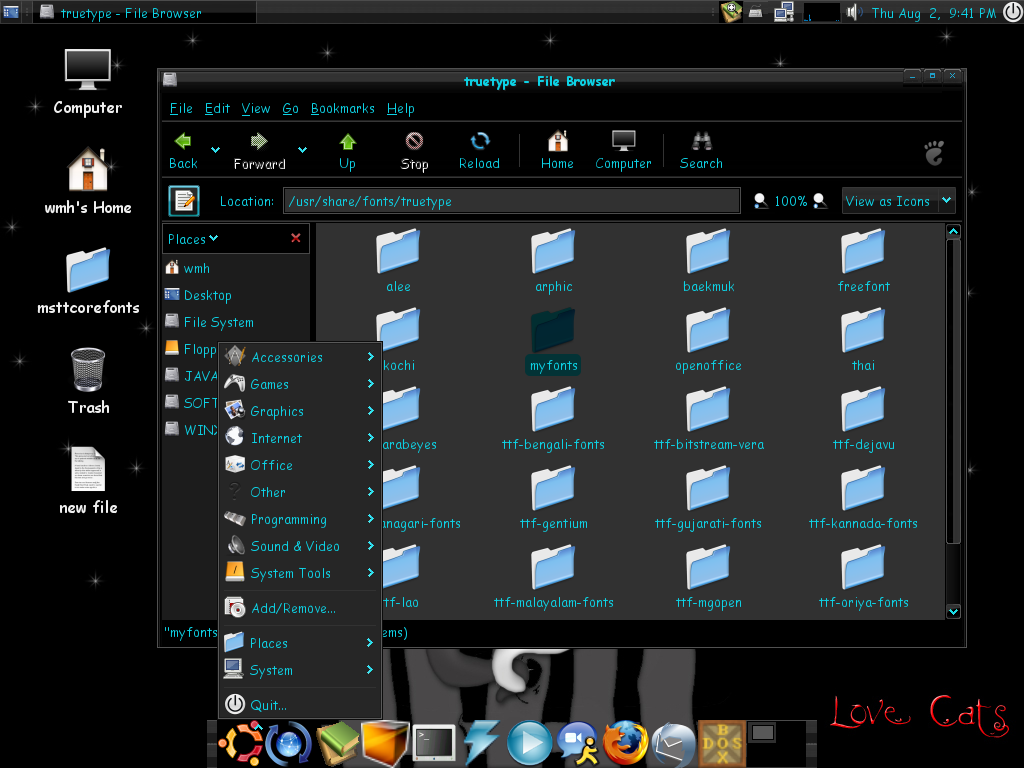1024x768 pixels.
Task: Open the Bookmarks menu
Action: click(x=343, y=108)
